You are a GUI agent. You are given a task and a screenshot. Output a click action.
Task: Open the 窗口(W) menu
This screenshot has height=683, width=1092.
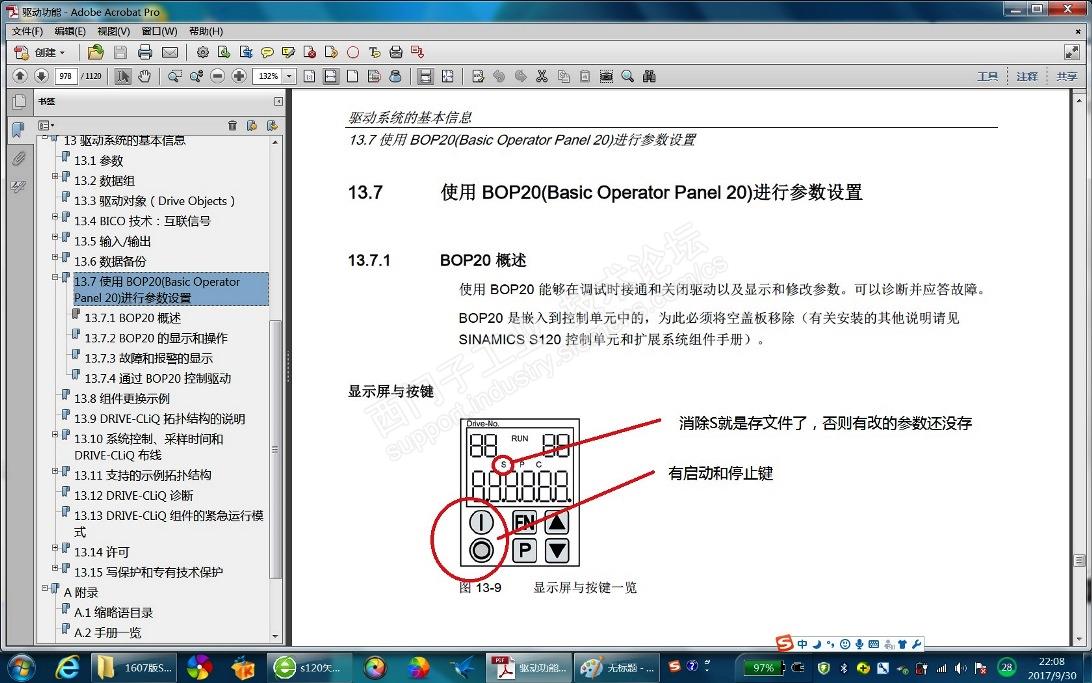coord(159,31)
